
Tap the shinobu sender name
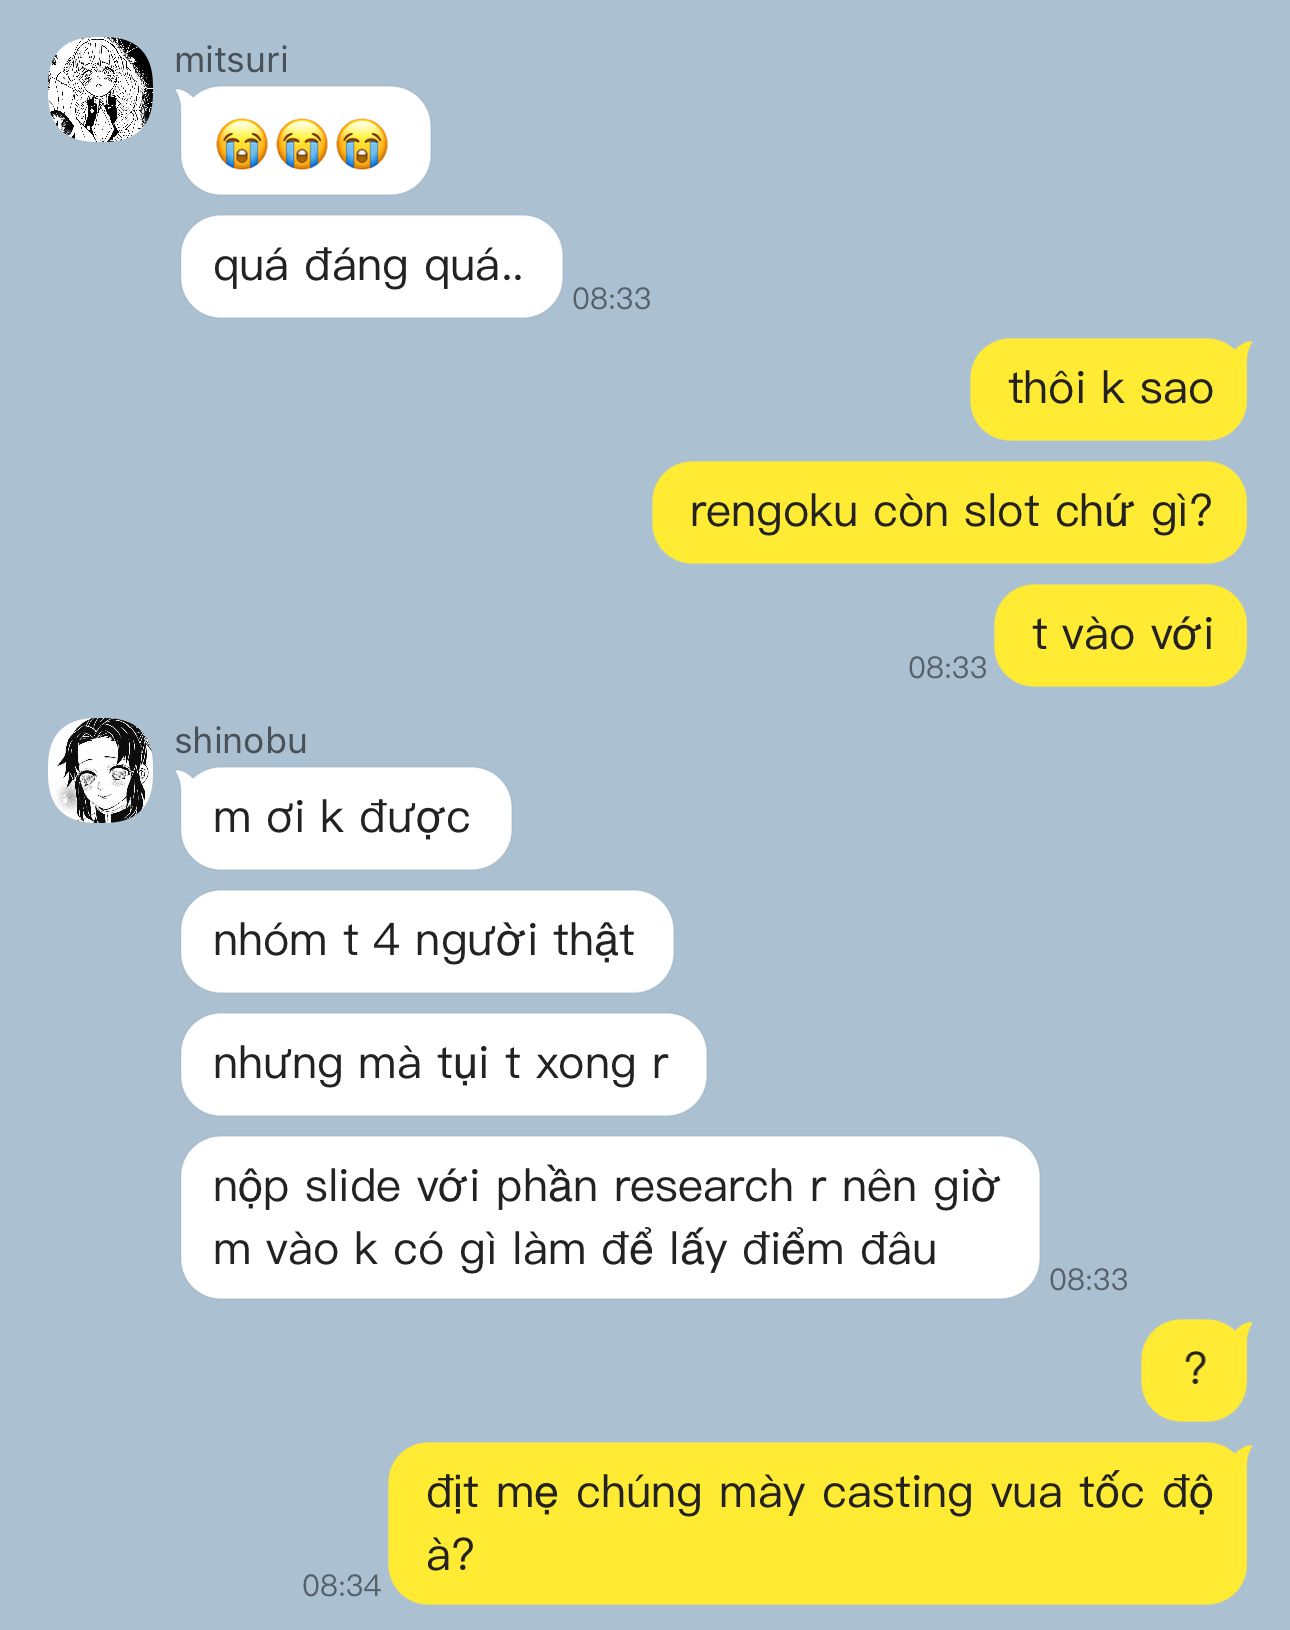(241, 741)
